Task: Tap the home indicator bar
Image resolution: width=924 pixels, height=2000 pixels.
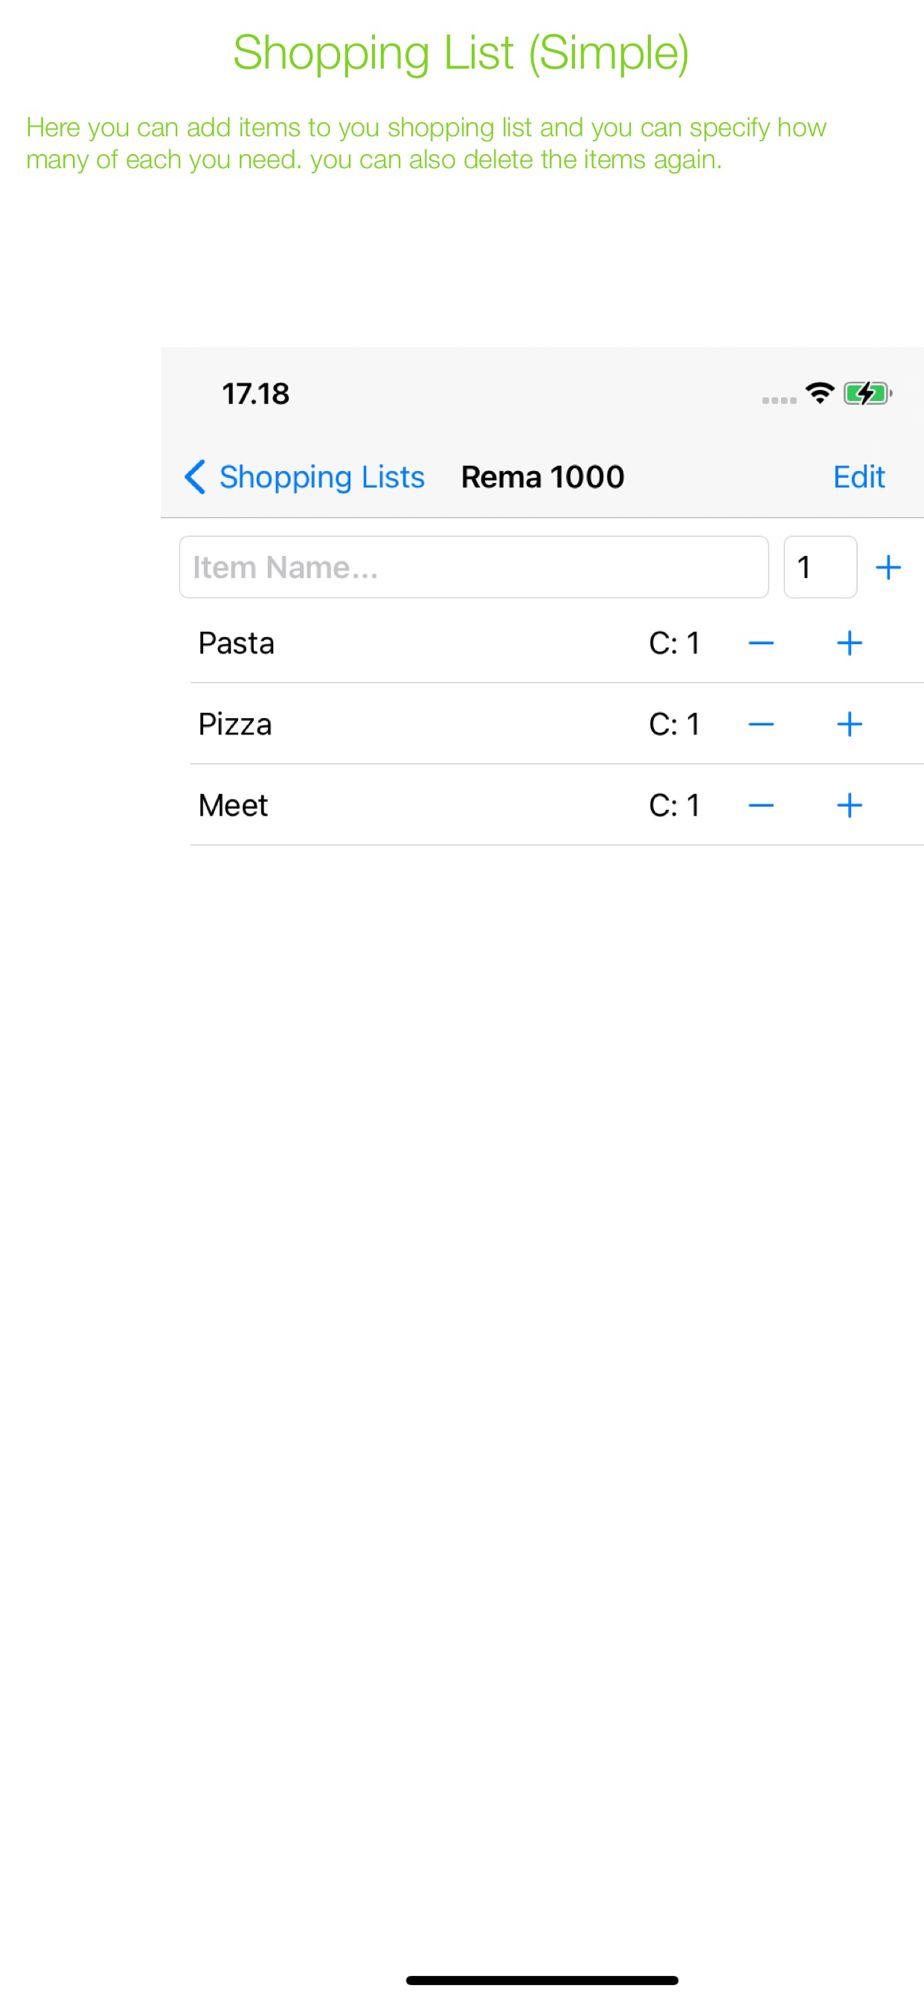Action: 542,1980
